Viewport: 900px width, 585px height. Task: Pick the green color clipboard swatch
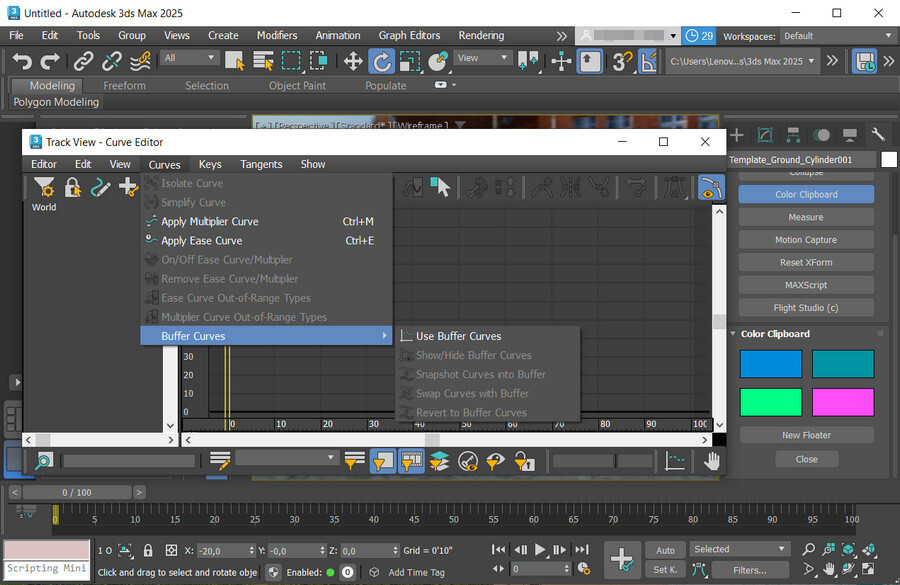pos(770,402)
